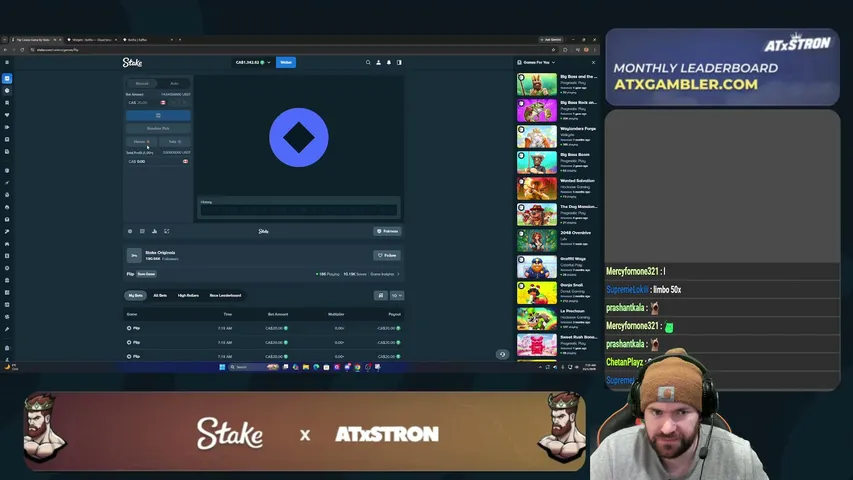Bookmark the page with the star icon
This screenshot has width=853, height=480.
[x=554, y=50]
